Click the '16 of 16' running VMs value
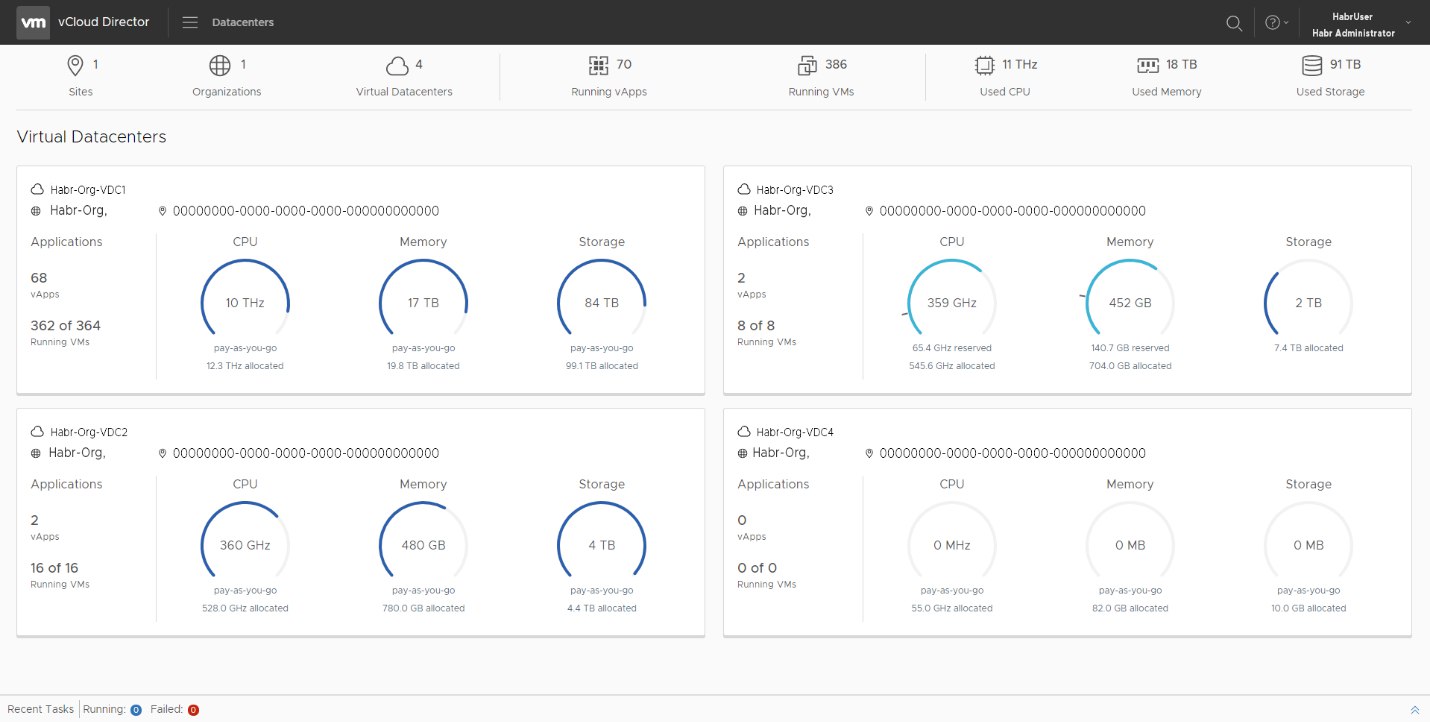Screen dimensions: 1430x722 click(x=55, y=568)
